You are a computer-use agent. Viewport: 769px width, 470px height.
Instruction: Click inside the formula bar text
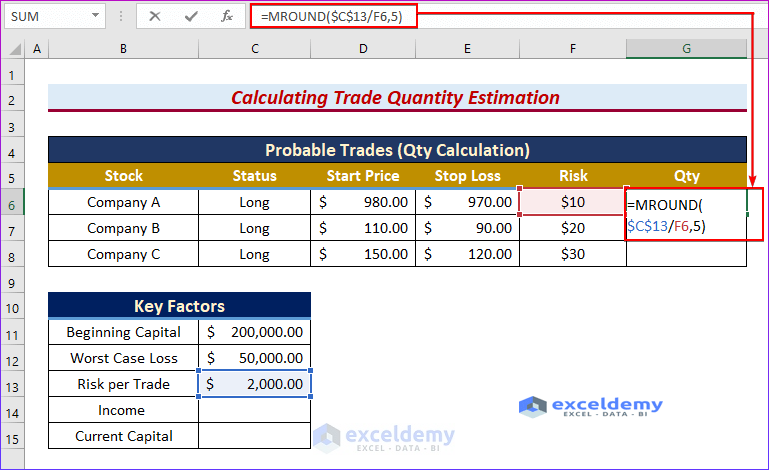[x=332, y=16]
